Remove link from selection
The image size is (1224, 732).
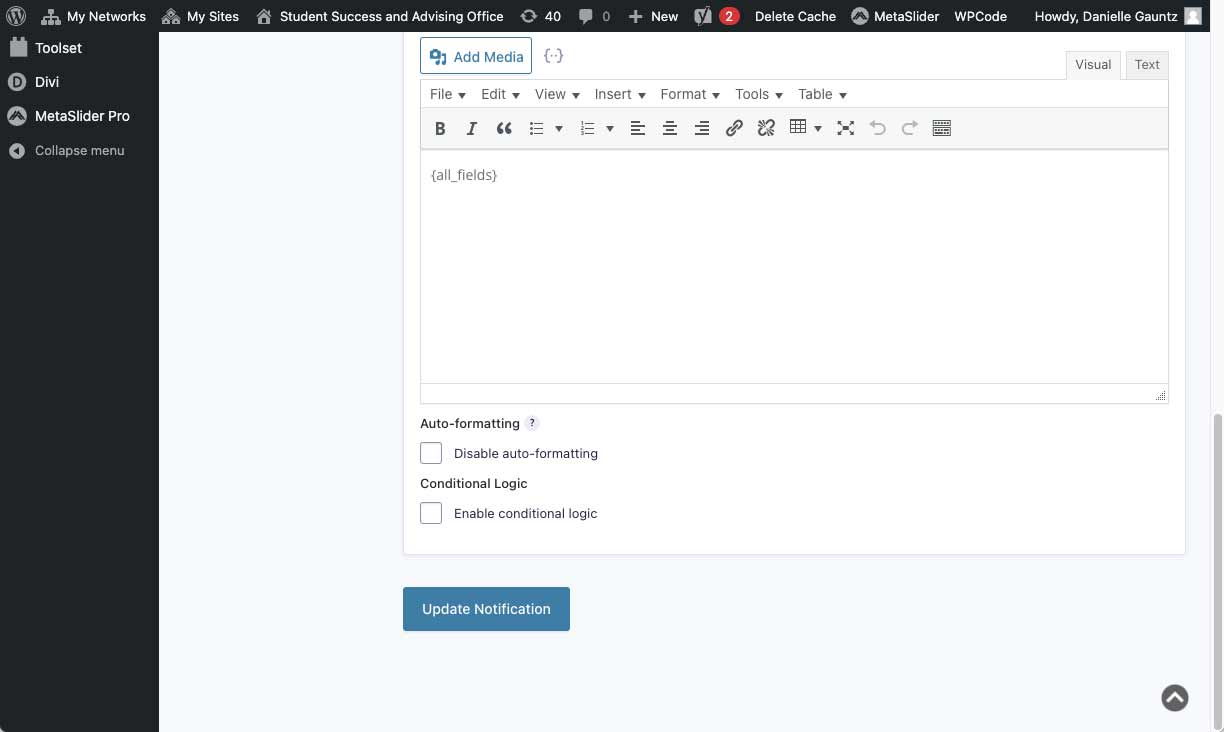click(766, 128)
